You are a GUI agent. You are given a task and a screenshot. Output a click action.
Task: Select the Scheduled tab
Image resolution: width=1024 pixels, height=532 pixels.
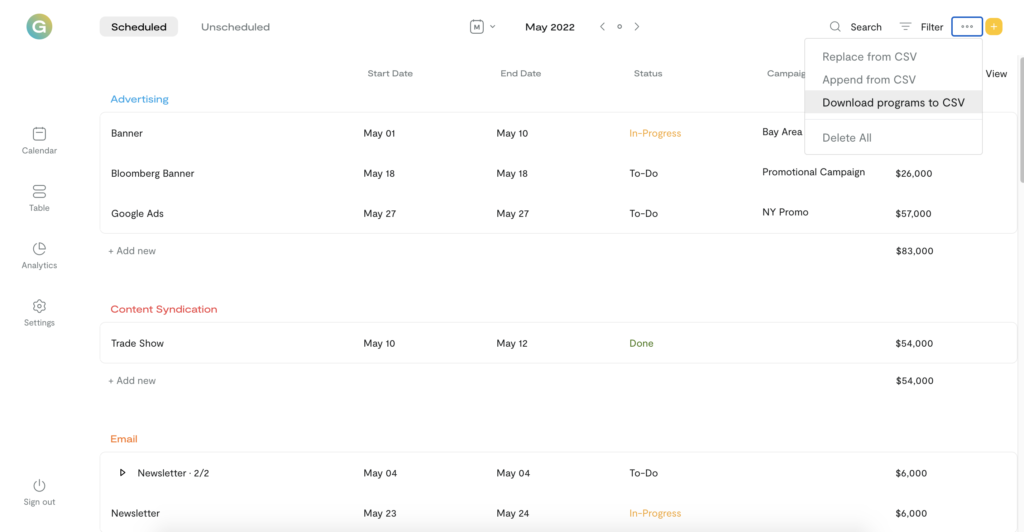[x=139, y=27]
